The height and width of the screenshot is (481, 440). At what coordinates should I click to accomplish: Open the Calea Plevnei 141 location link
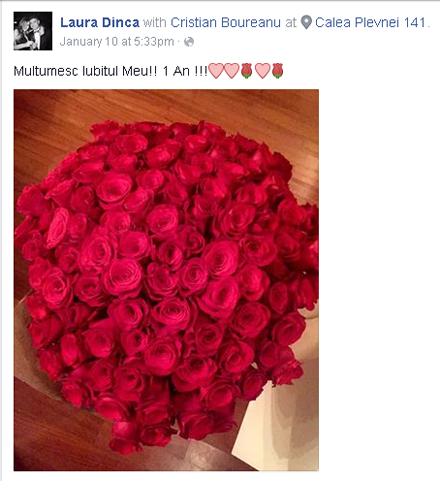click(370, 22)
